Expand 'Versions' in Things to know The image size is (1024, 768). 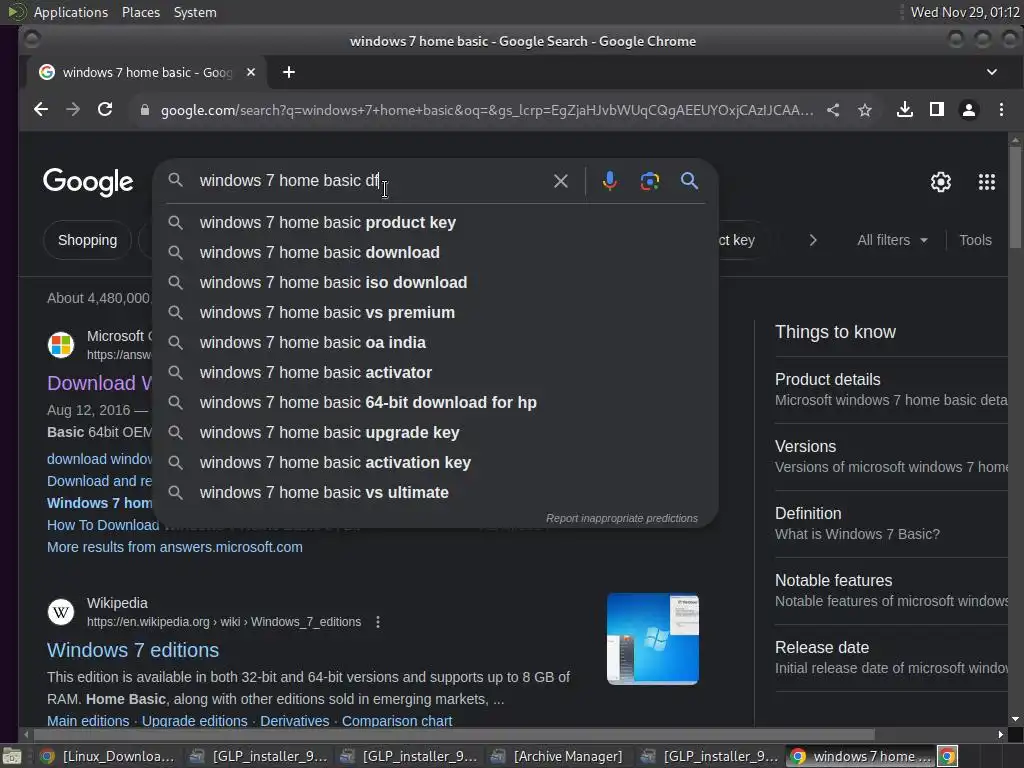point(891,456)
